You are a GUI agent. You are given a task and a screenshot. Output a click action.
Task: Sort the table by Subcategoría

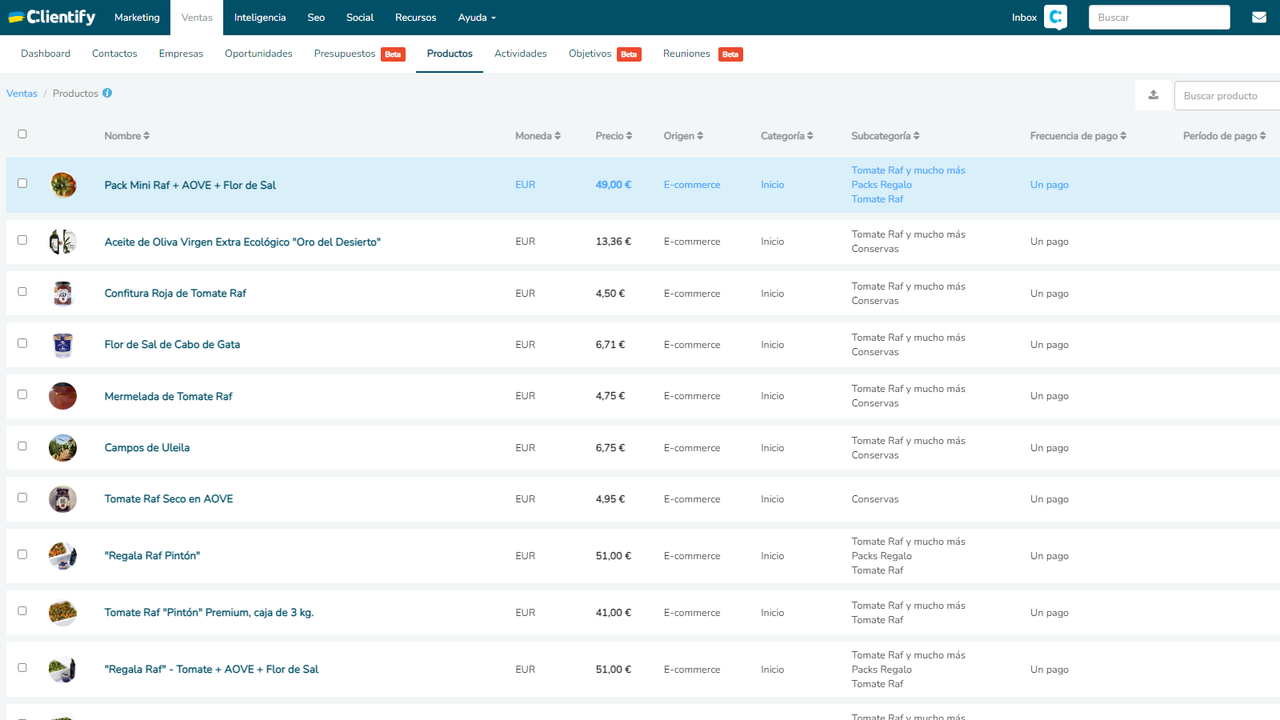(x=886, y=136)
